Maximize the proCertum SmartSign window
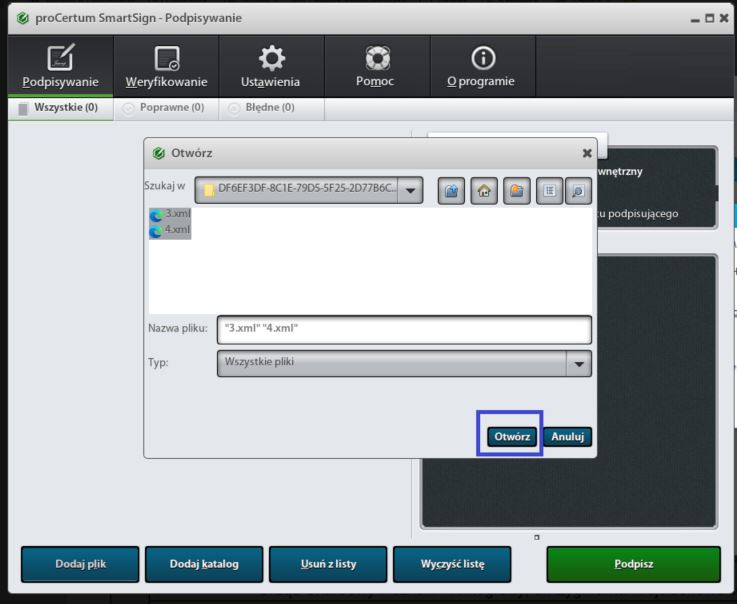The width and height of the screenshot is (737, 604). point(710,18)
